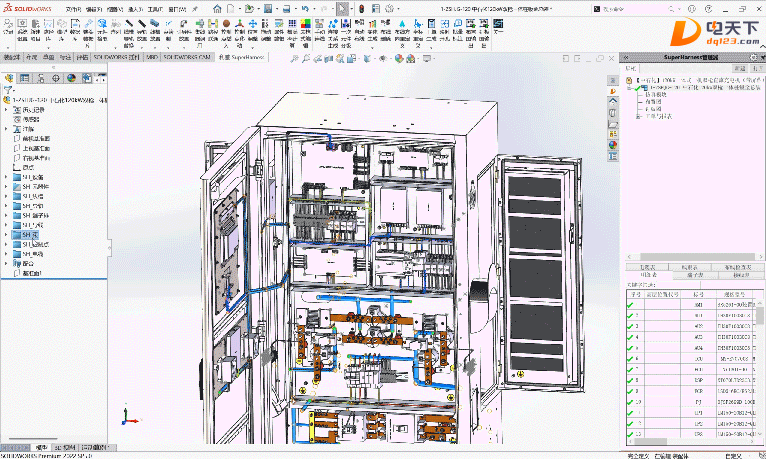Open the dropdown arrow beside the Undo icon
This screenshot has width=766, height=459.
[313, 9]
